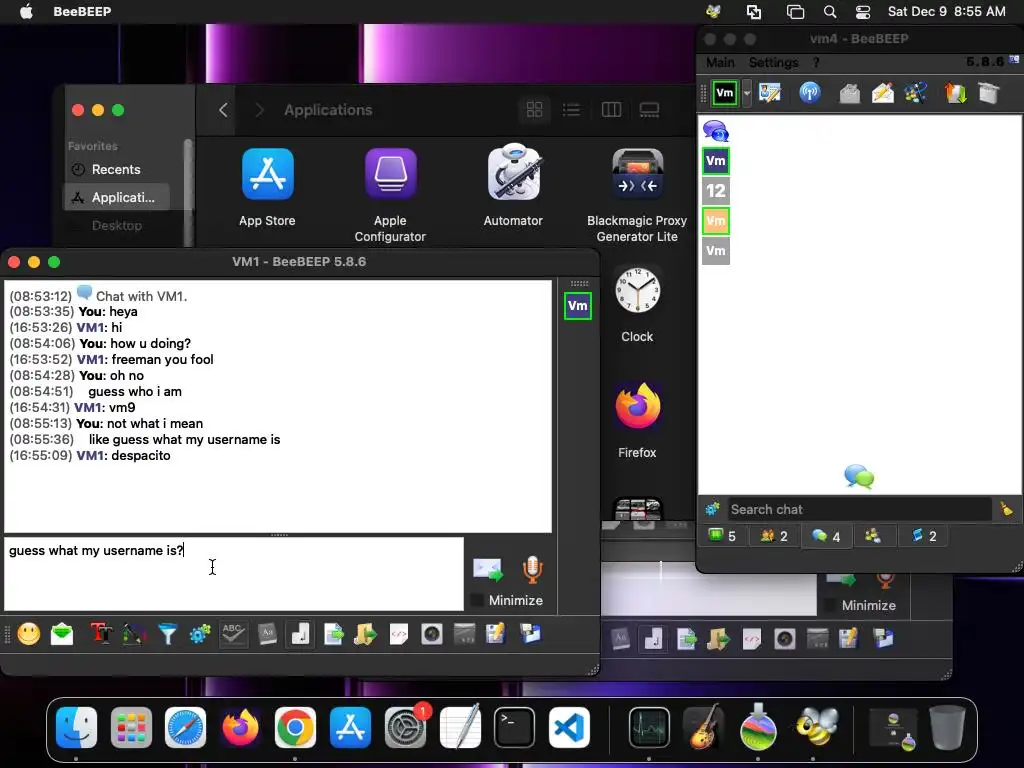The height and width of the screenshot is (768, 1024).
Task: Click the camera screenshot icon in VM1 chat
Action: click(432, 634)
